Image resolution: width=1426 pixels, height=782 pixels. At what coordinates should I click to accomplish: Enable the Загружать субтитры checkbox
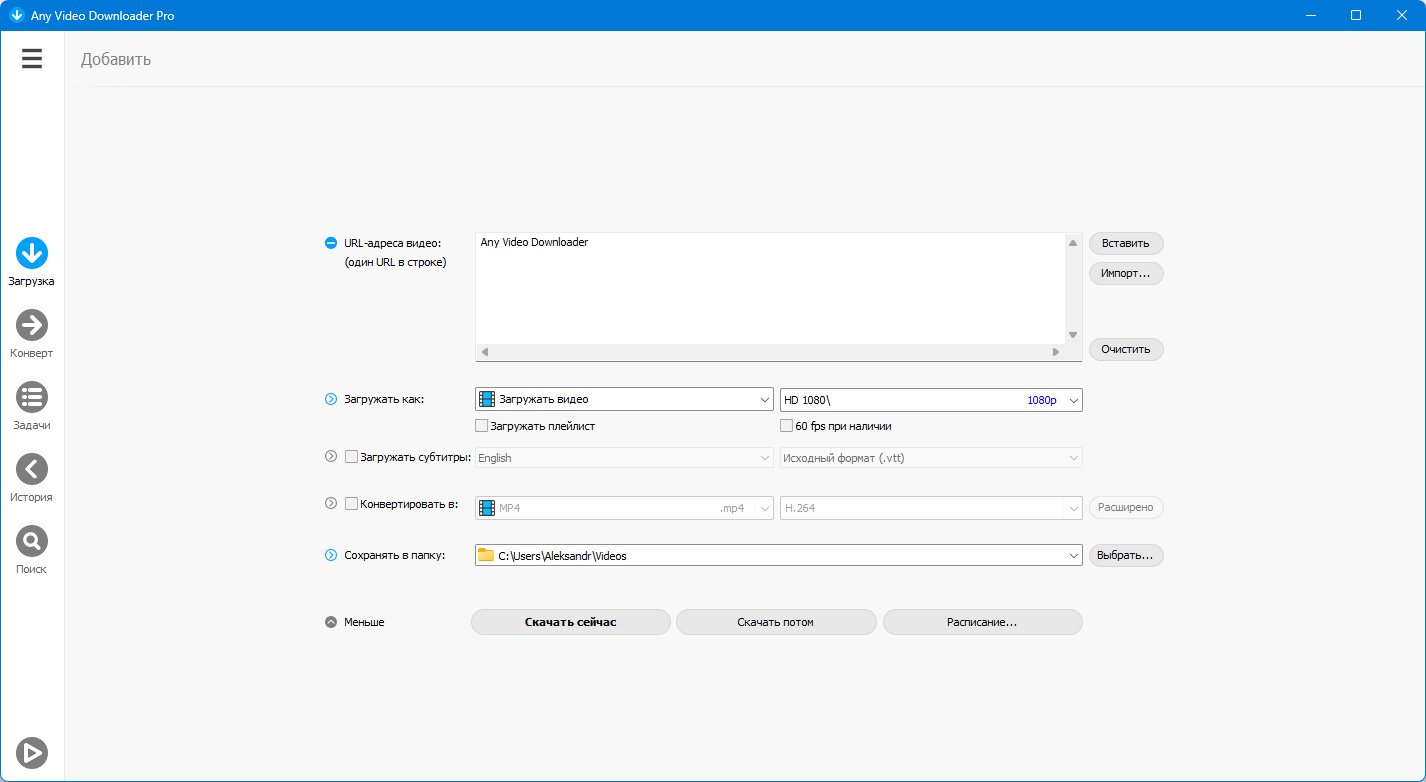coord(351,457)
